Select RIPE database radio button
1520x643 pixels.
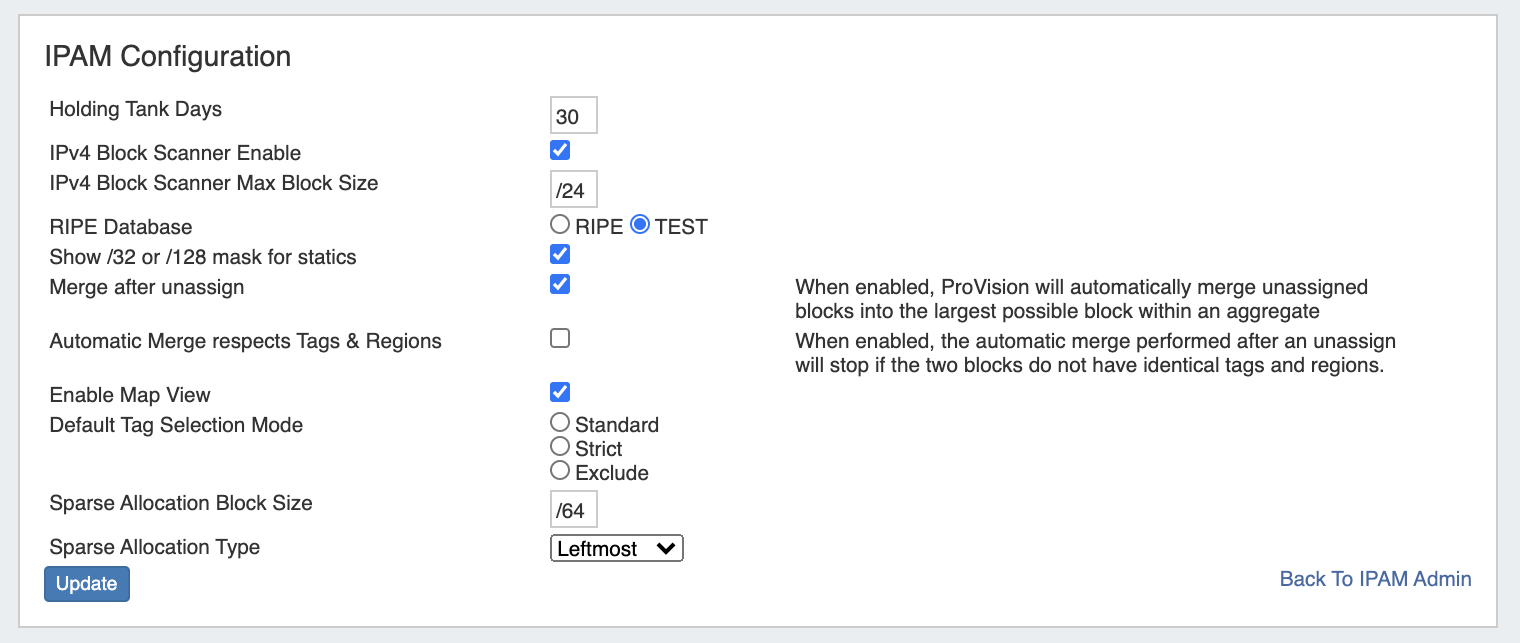pos(560,225)
